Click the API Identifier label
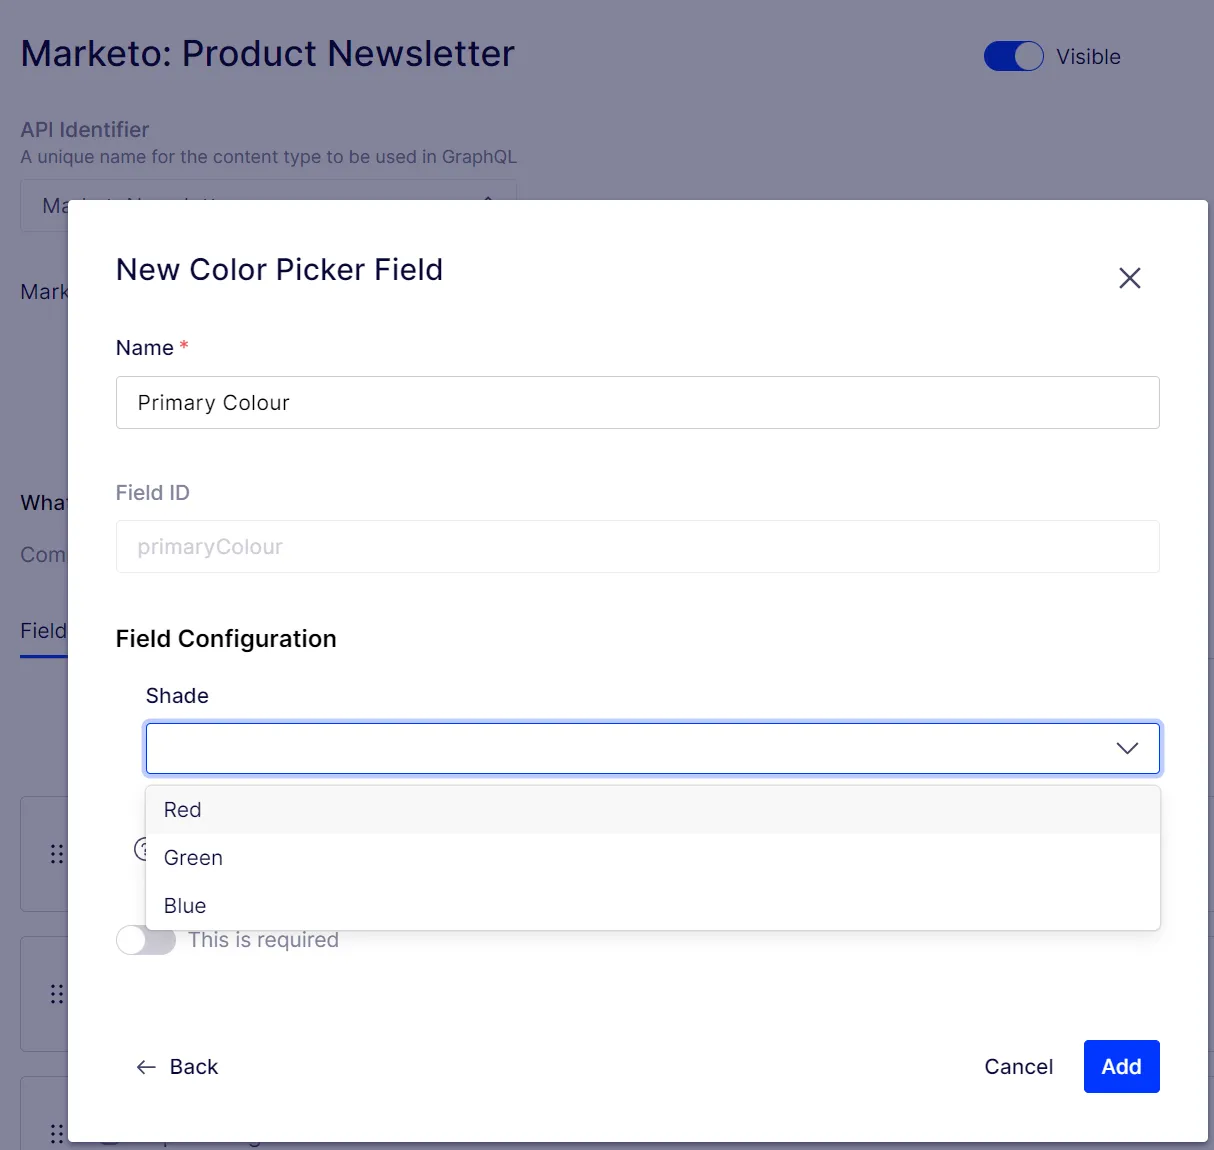Image resolution: width=1214 pixels, height=1150 pixels. pyautogui.click(x=85, y=130)
